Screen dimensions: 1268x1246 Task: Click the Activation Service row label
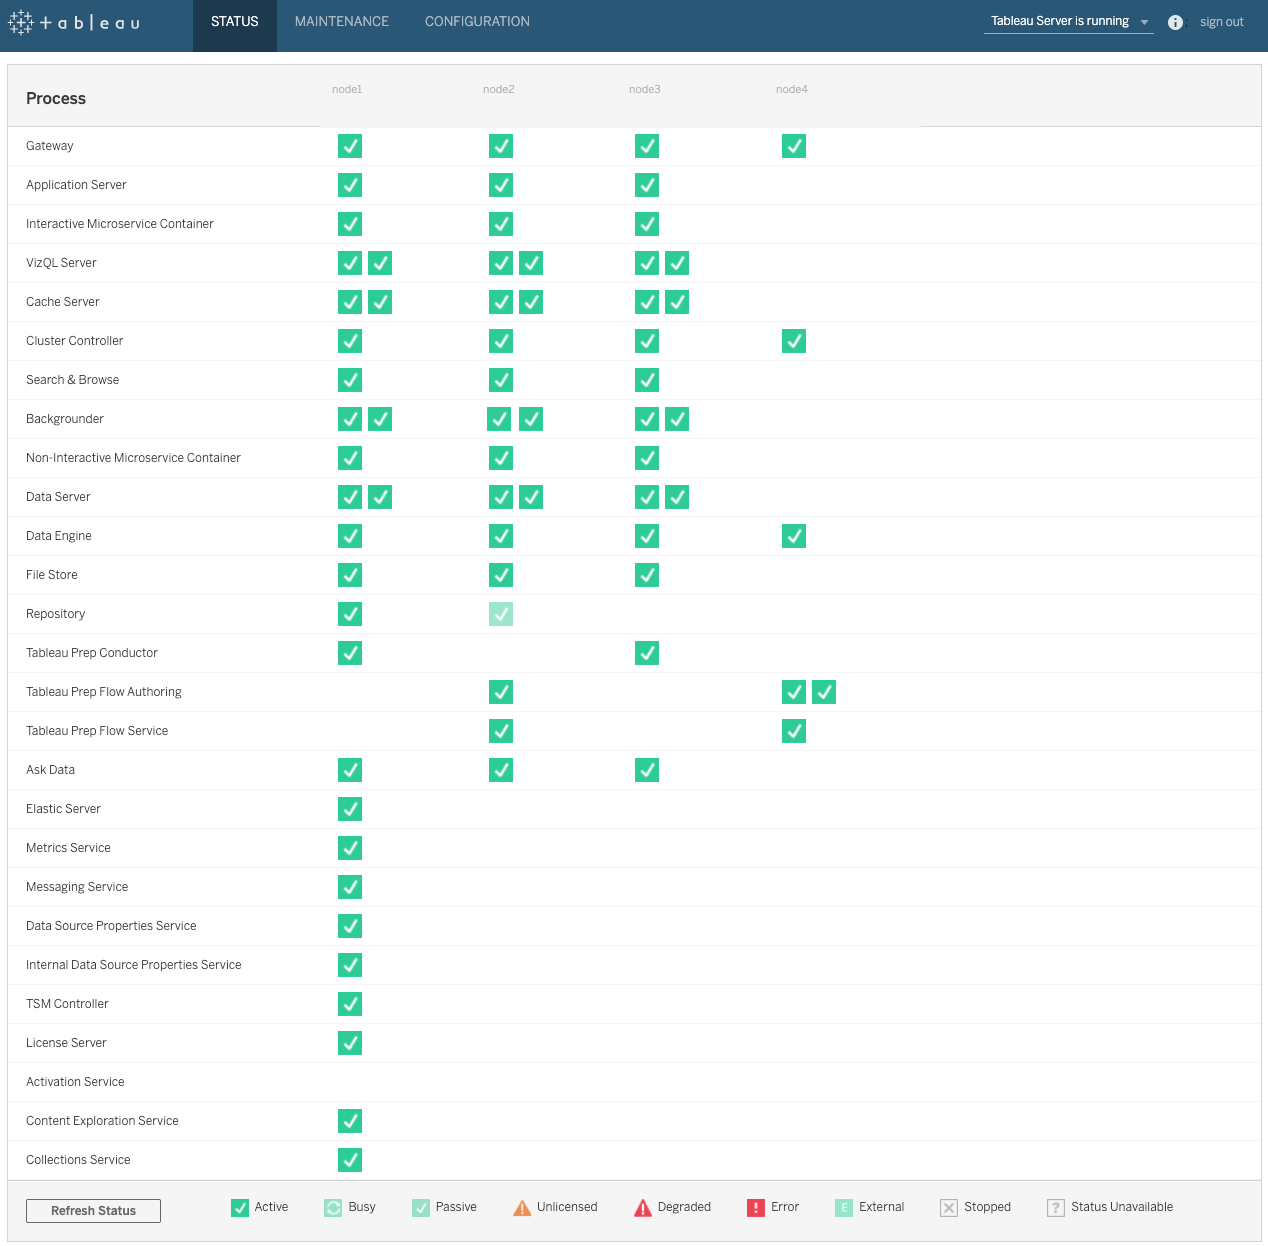coord(75,1082)
